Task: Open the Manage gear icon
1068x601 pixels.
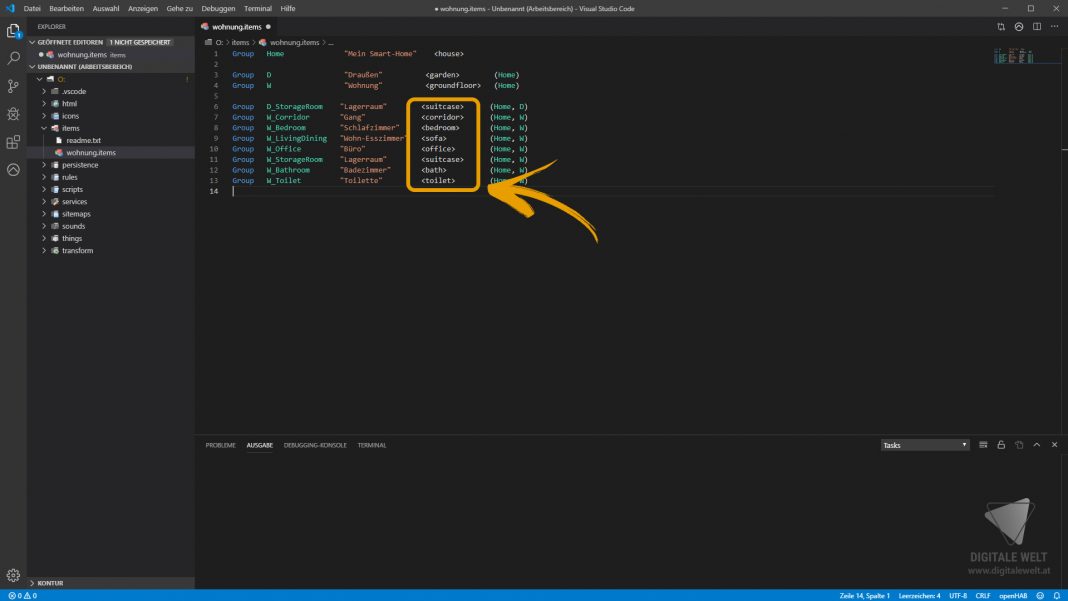Action: point(13,575)
